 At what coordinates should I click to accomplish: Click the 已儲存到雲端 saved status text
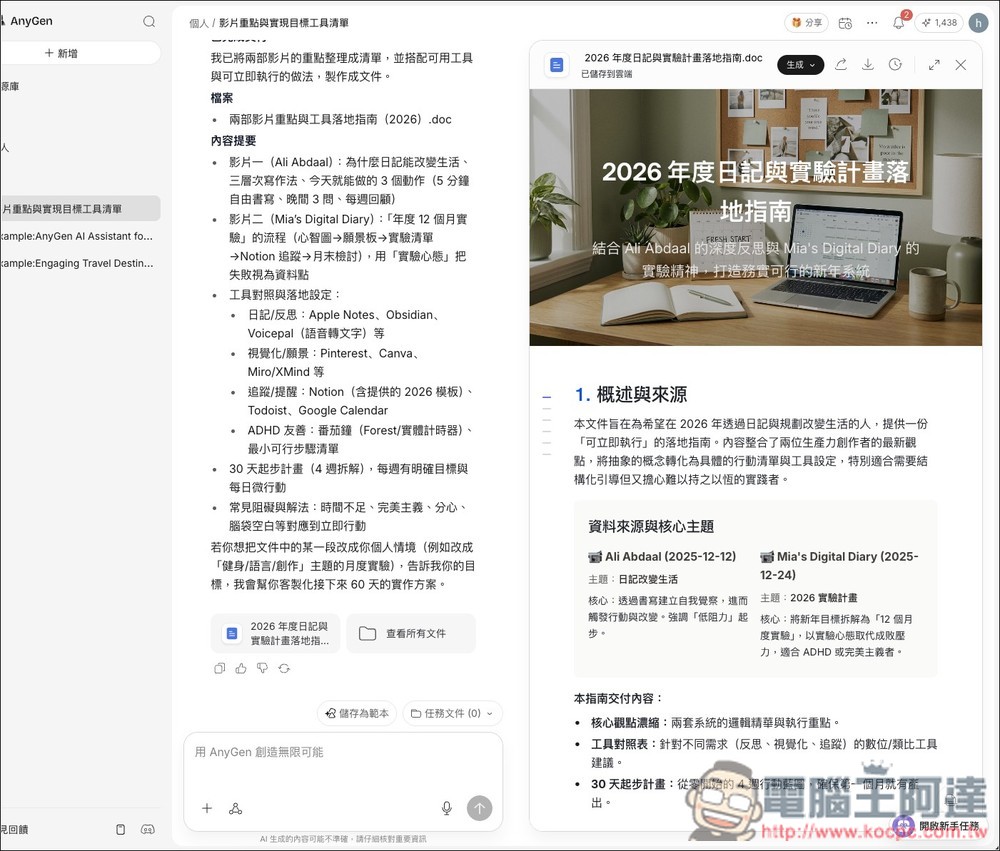[x=606, y=74]
